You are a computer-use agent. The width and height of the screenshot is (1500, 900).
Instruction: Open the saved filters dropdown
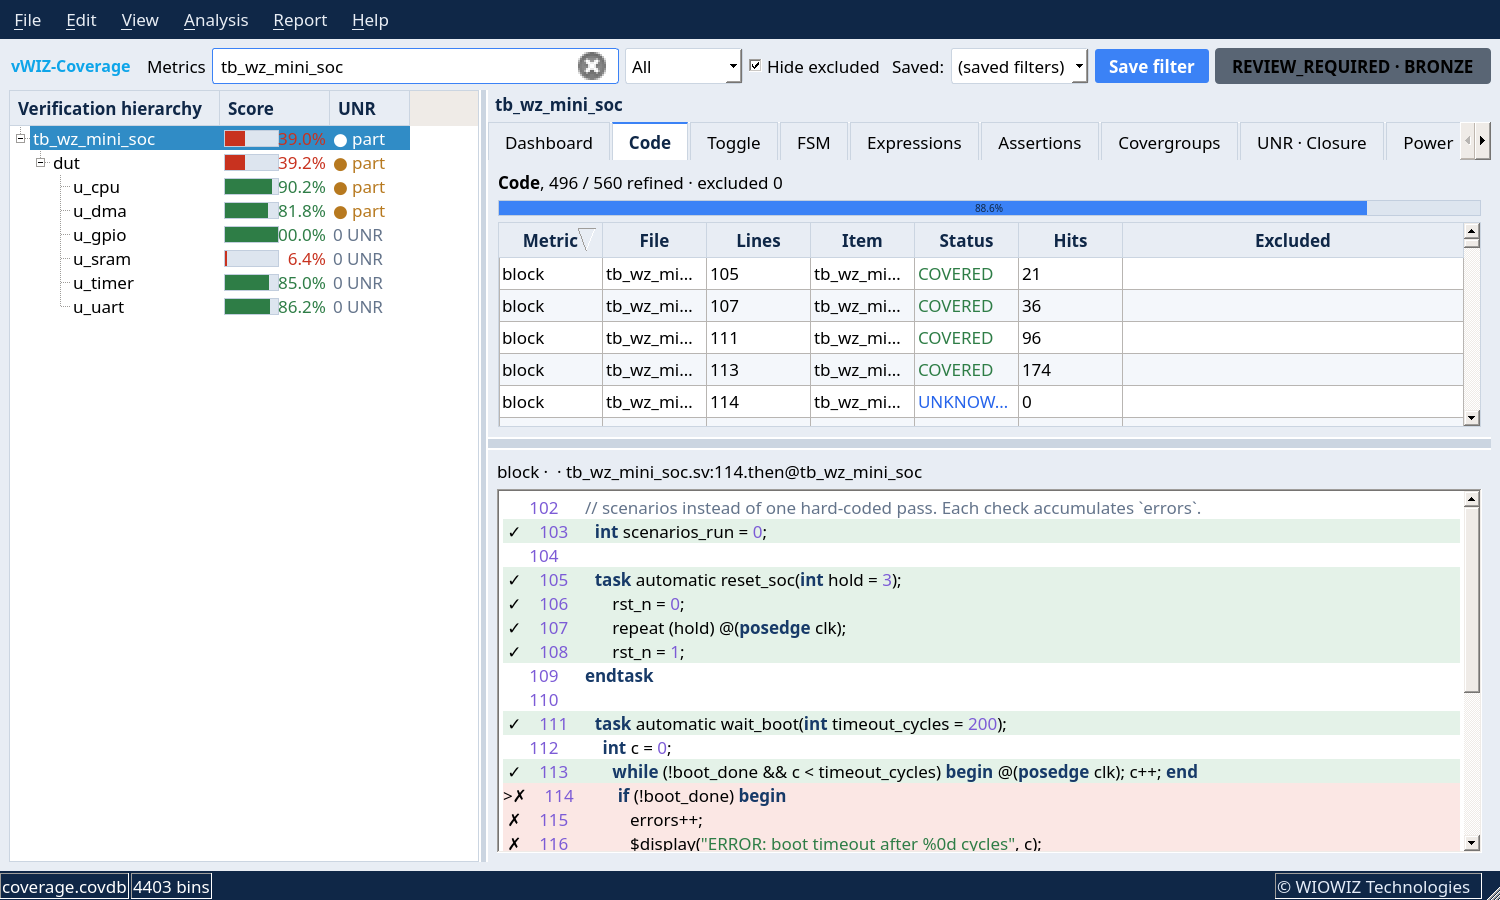(1019, 66)
